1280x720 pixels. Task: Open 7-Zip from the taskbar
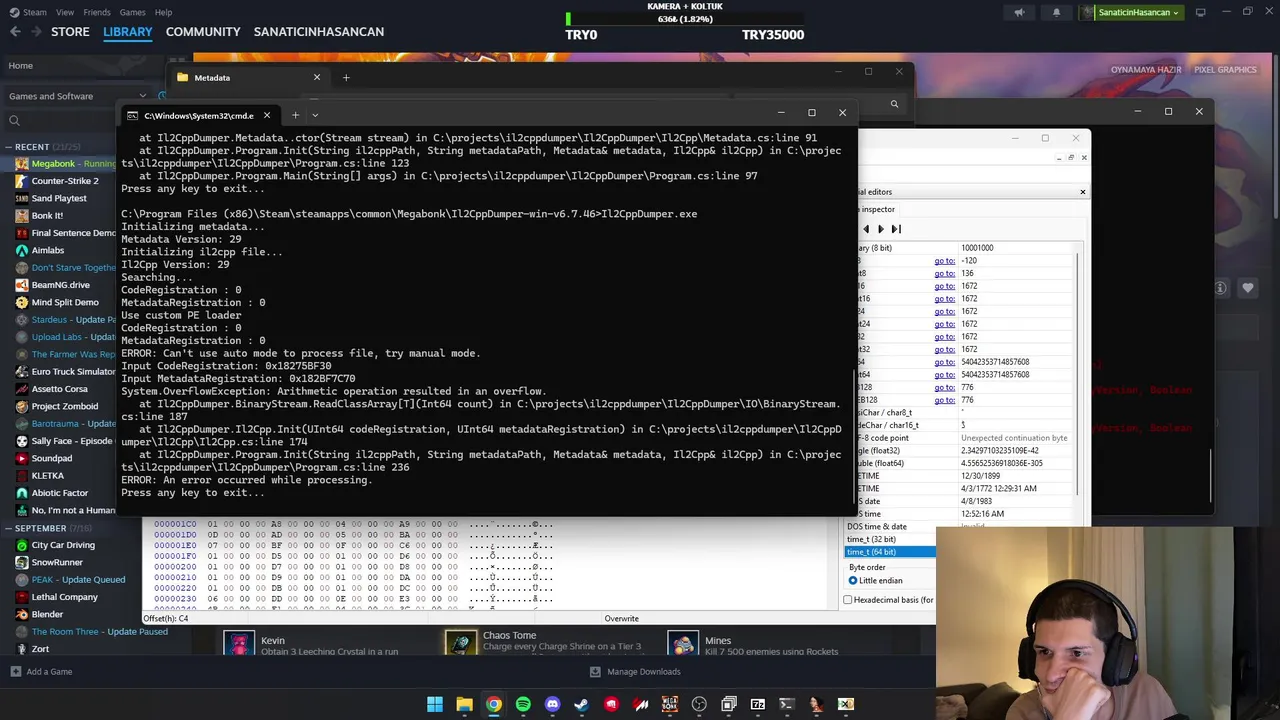(x=758, y=704)
